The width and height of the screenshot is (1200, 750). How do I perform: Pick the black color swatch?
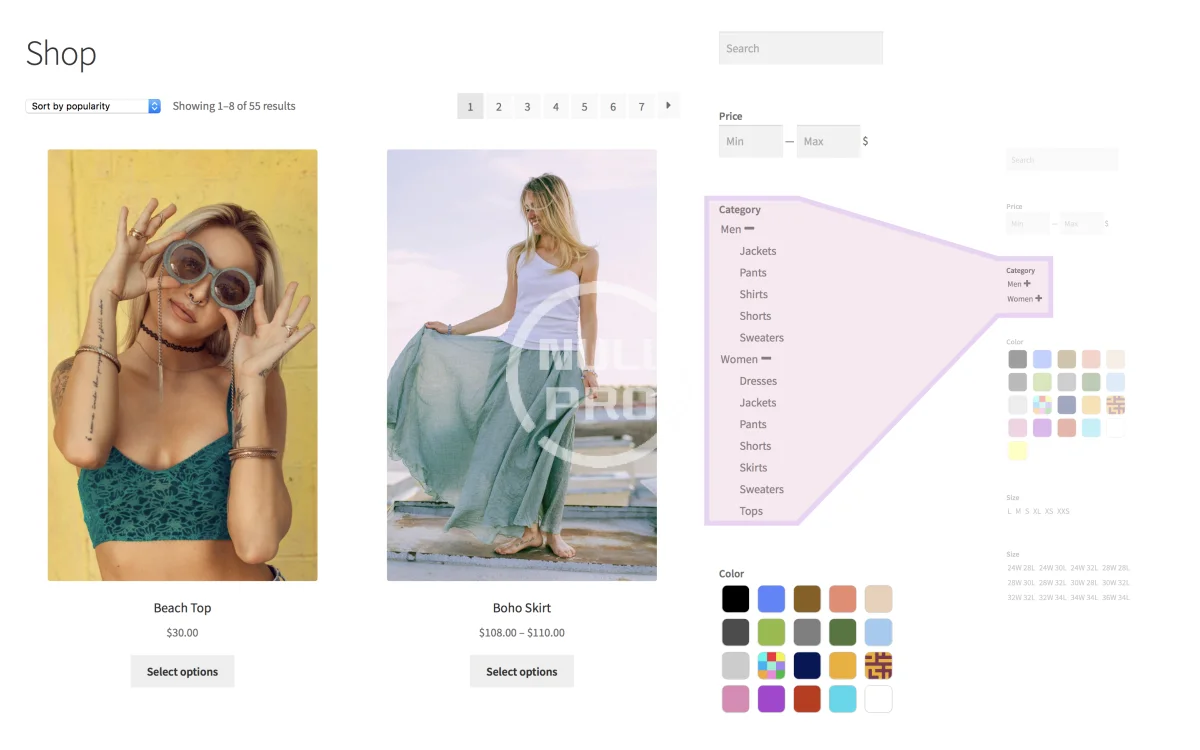click(735, 599)
